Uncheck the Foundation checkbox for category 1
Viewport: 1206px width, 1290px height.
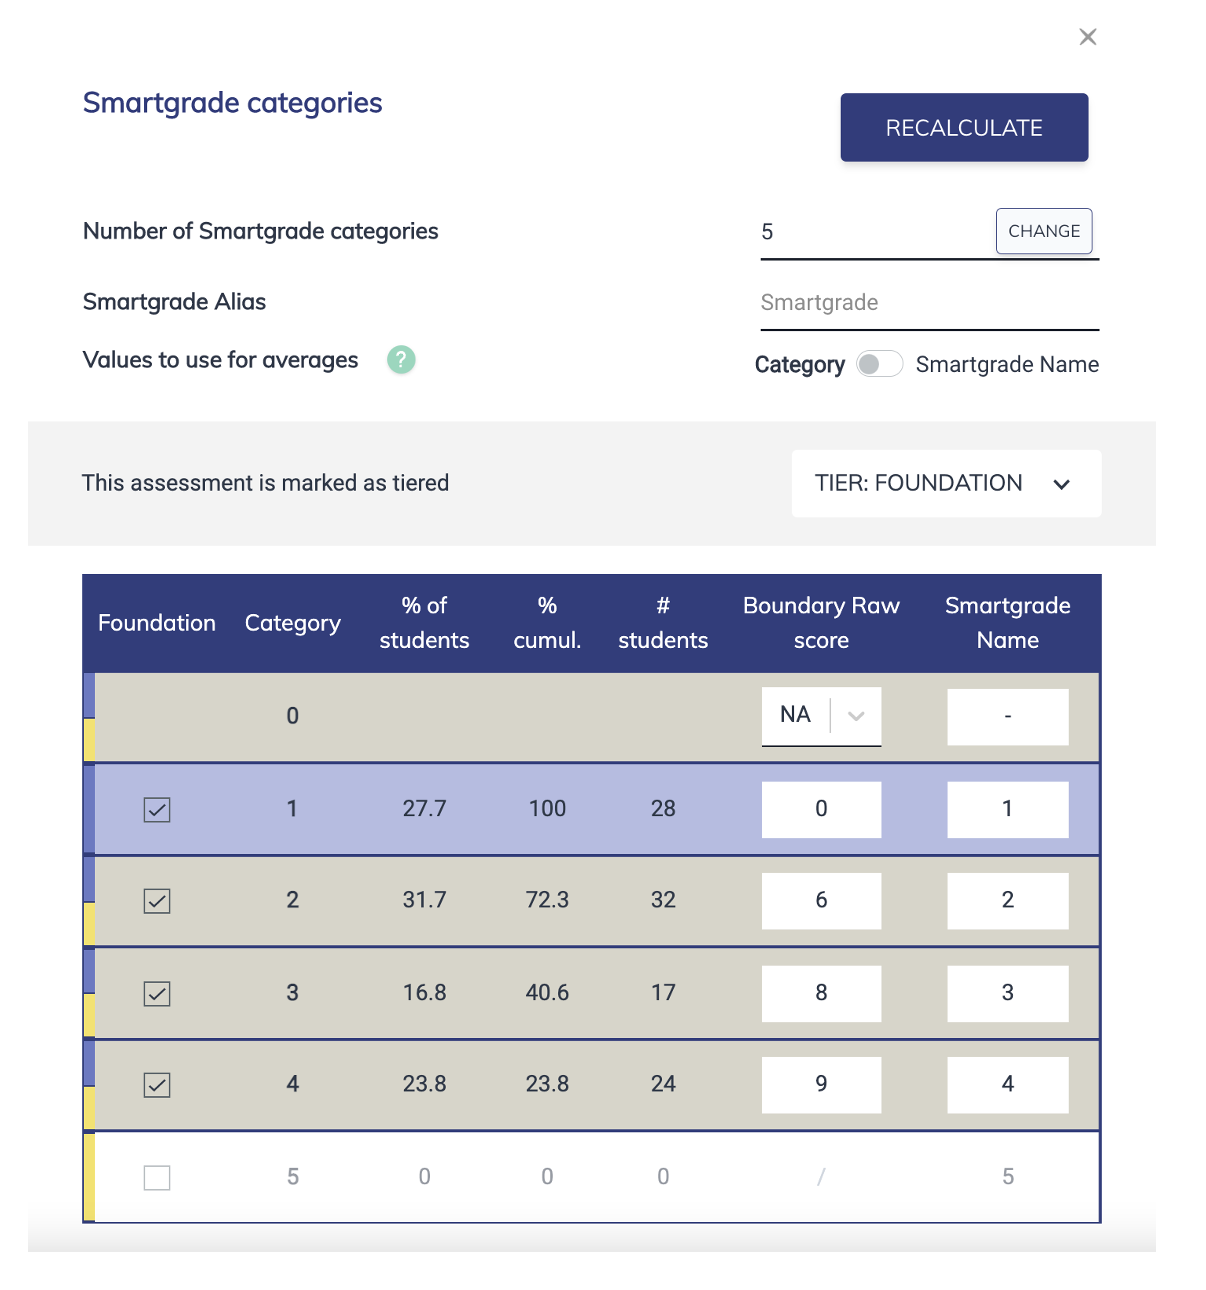pyautogui.click(x=156, y=810)
